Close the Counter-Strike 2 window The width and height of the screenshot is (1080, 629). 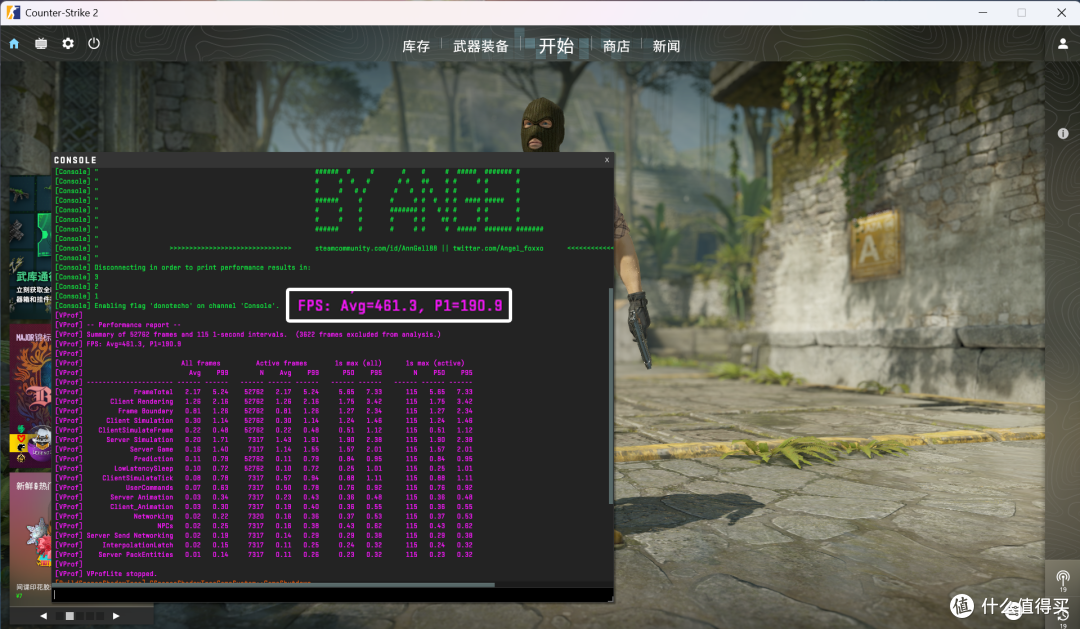click(x=1061, y=12)
